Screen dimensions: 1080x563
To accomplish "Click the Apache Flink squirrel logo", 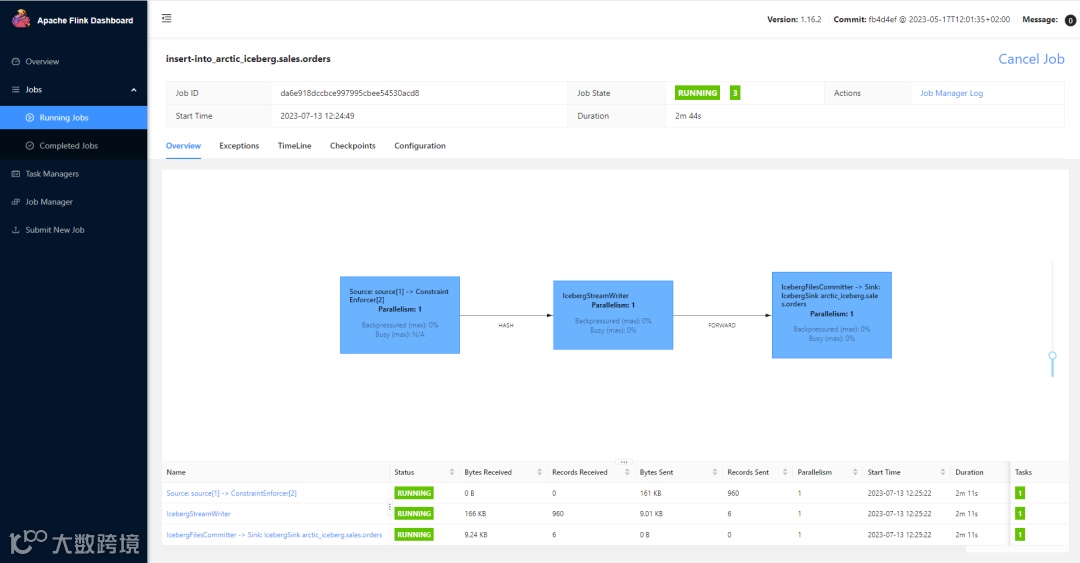I will coord(21,19).
